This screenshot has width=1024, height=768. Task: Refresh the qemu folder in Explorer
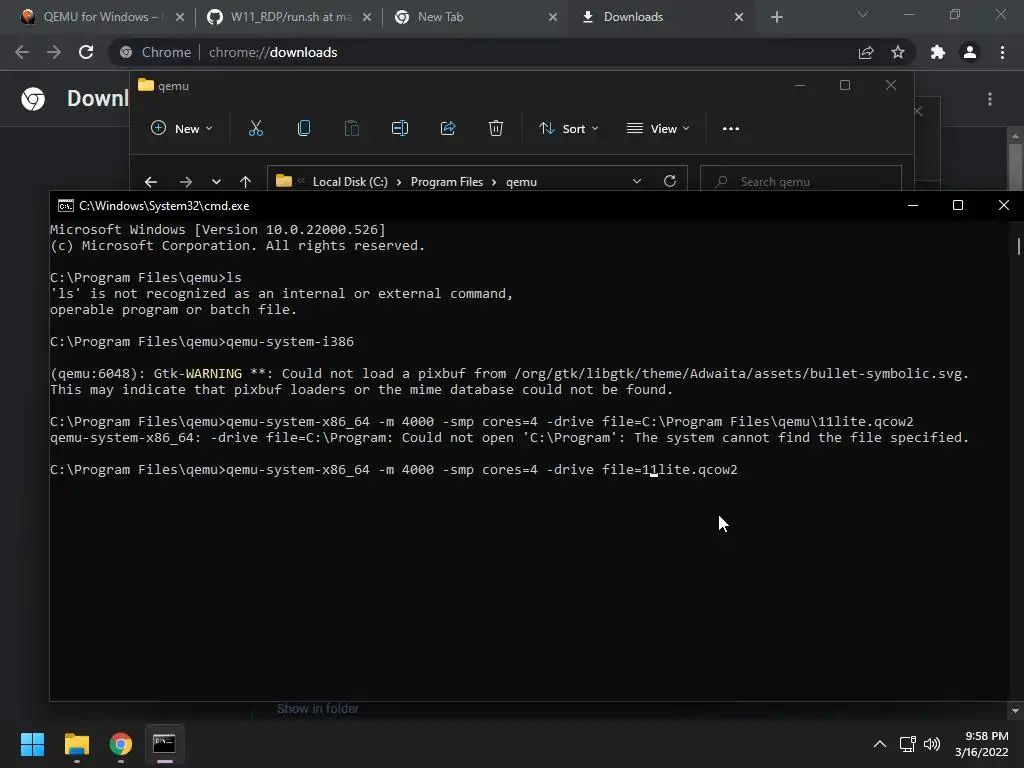click(x=670, y=181)
